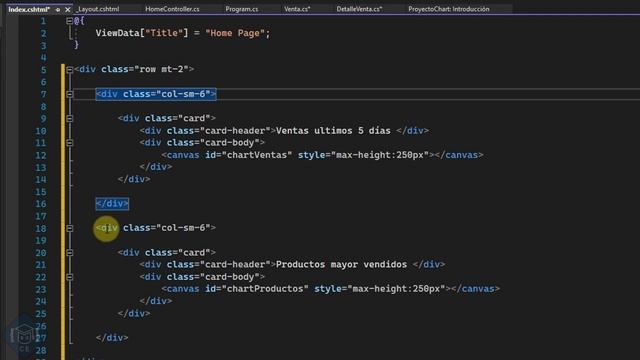
Task: Click the closing div on line 27
Action: click(x=112, y=338)
